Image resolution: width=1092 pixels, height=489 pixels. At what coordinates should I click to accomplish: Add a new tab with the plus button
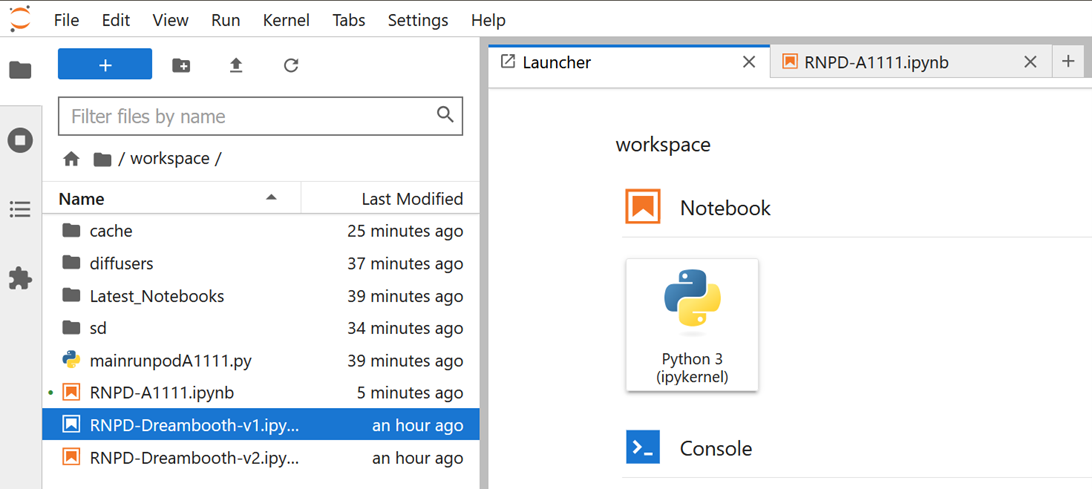pos(1068,62)
